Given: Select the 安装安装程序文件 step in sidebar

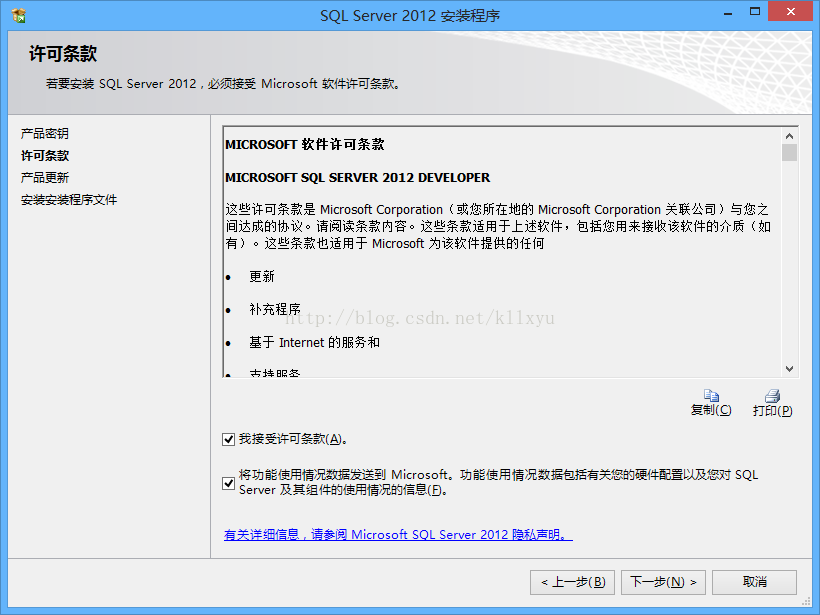Looking at the screenshot, I should 69,200.
